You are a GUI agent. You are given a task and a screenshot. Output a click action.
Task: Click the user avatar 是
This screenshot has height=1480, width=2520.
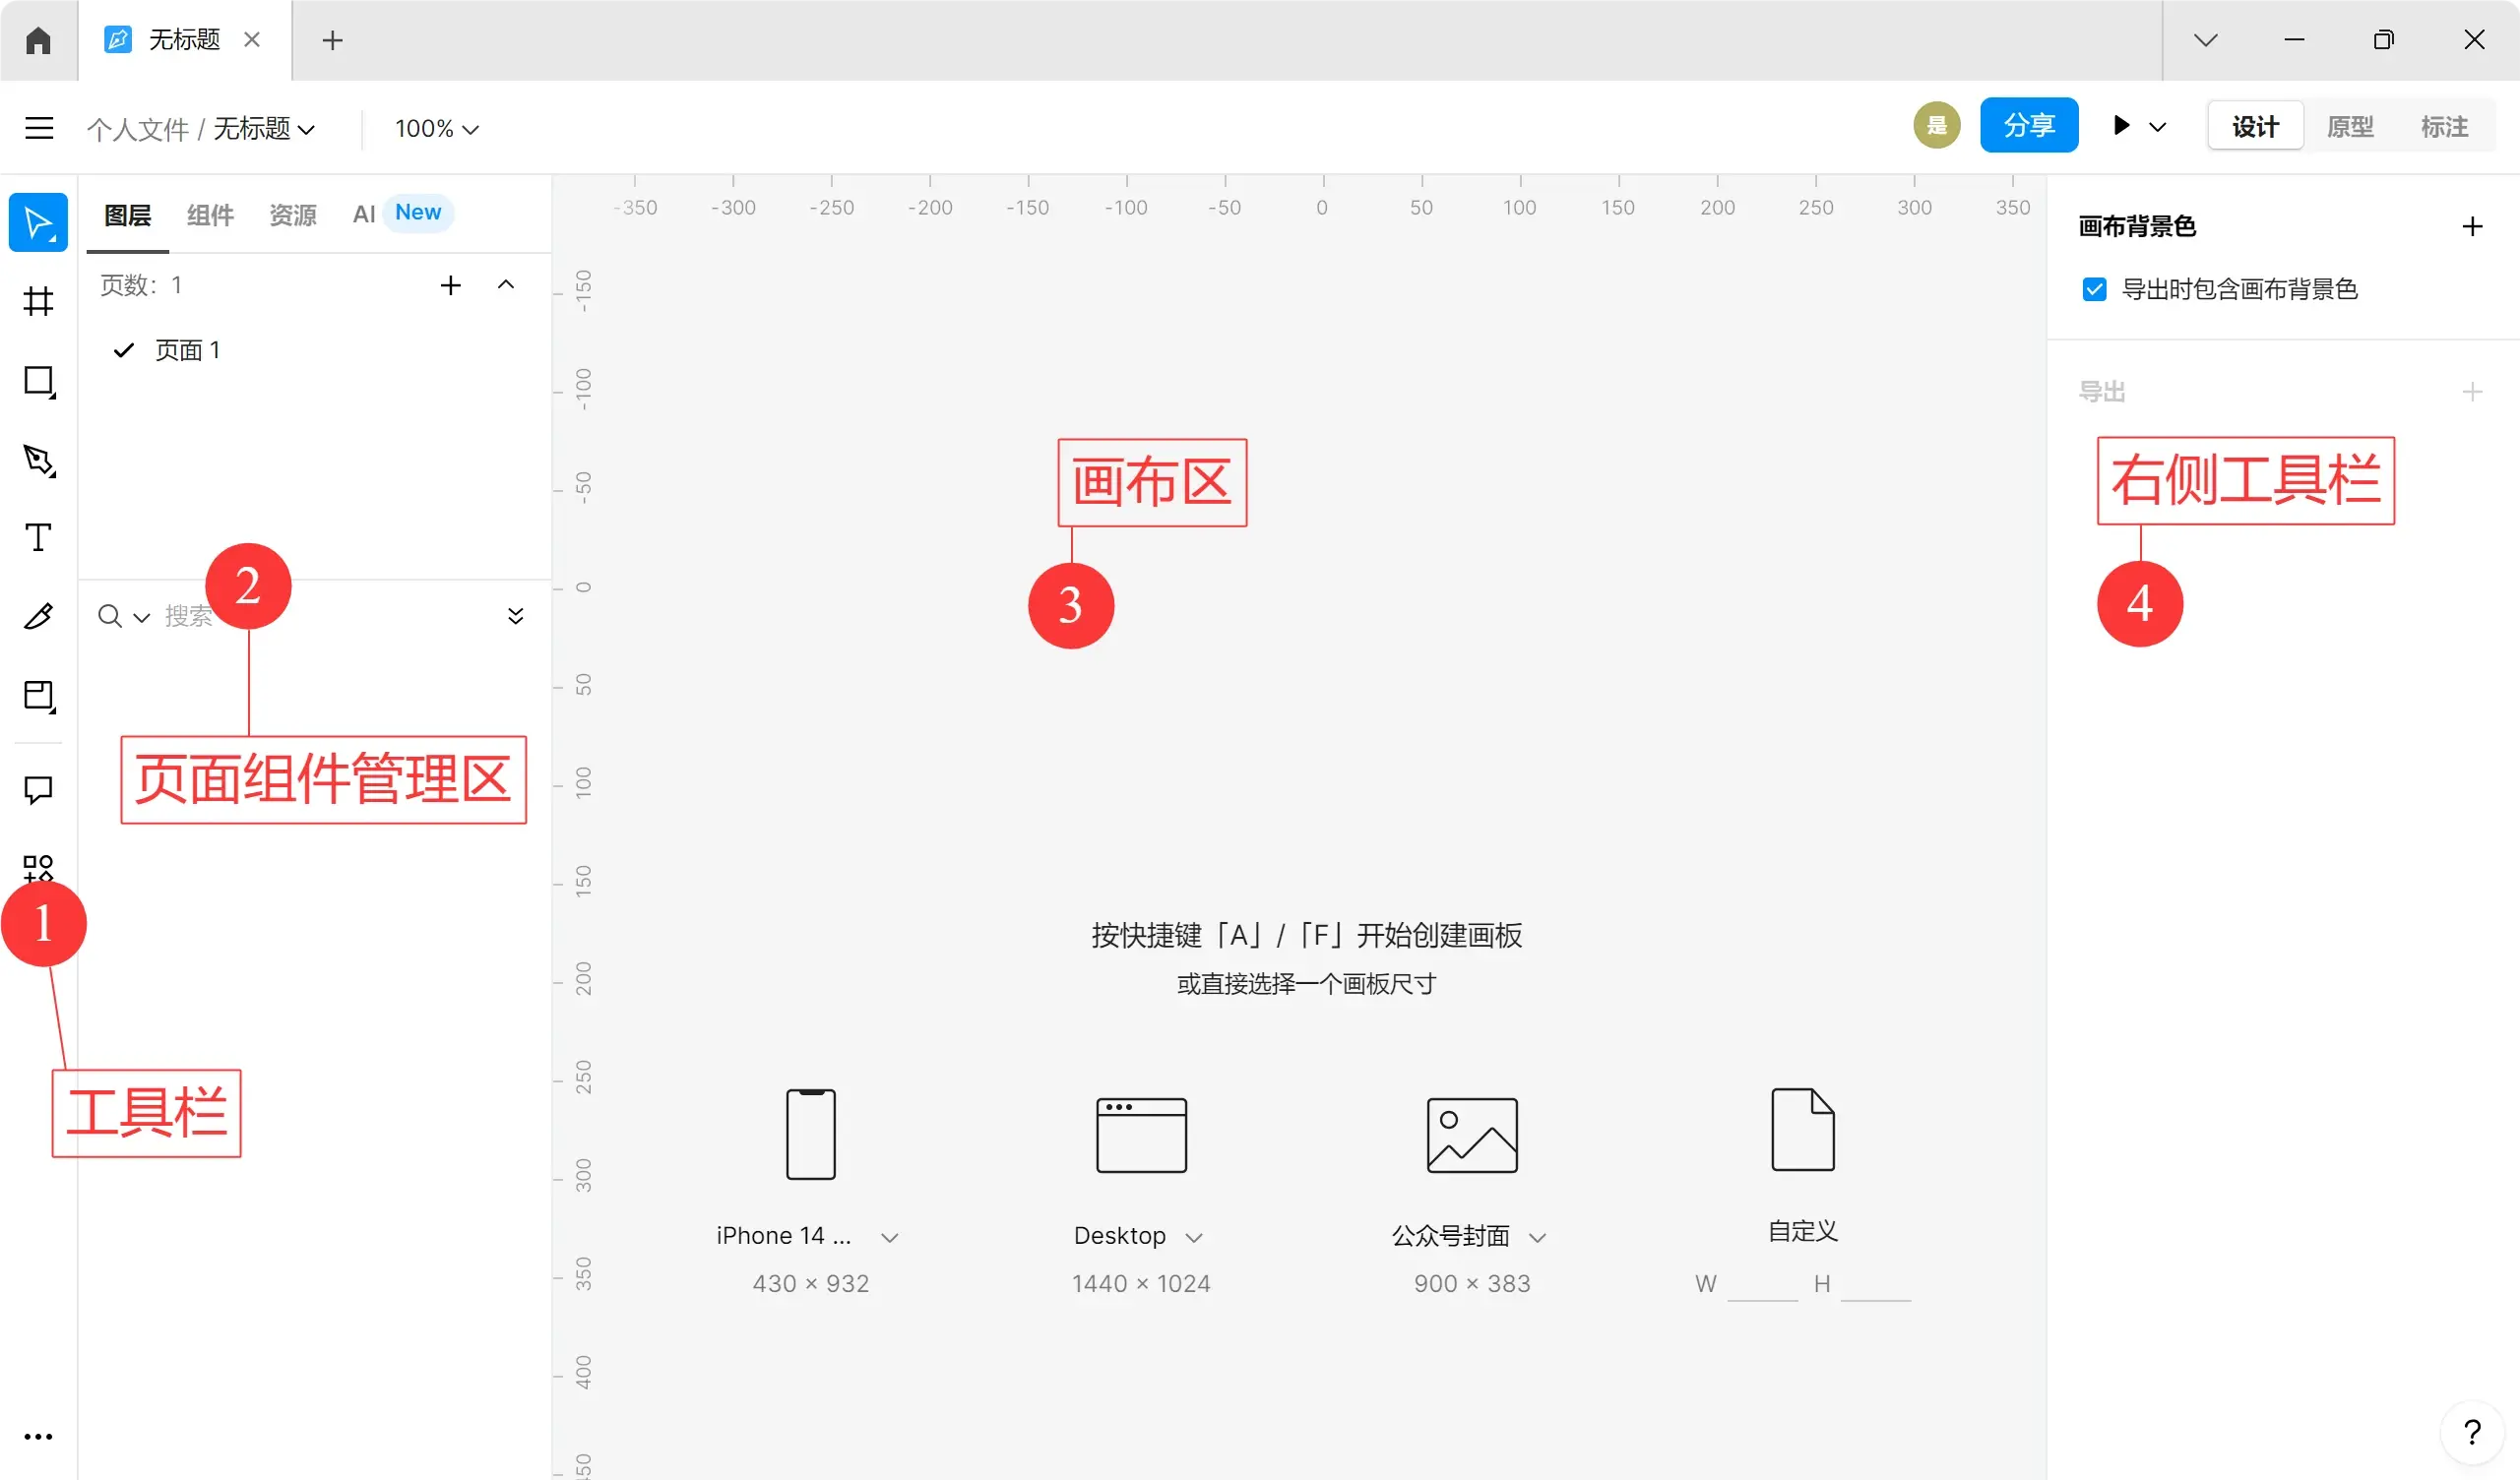pos(1937,125)
